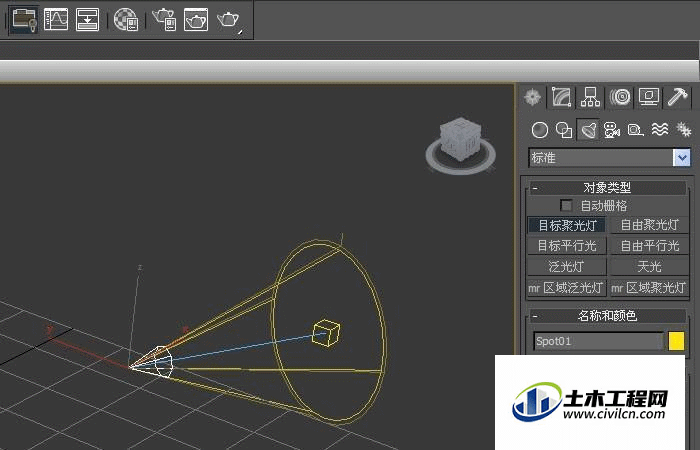
Task: Switch to the Hierarchy panel tab
Action: click(x=590, y=97)
